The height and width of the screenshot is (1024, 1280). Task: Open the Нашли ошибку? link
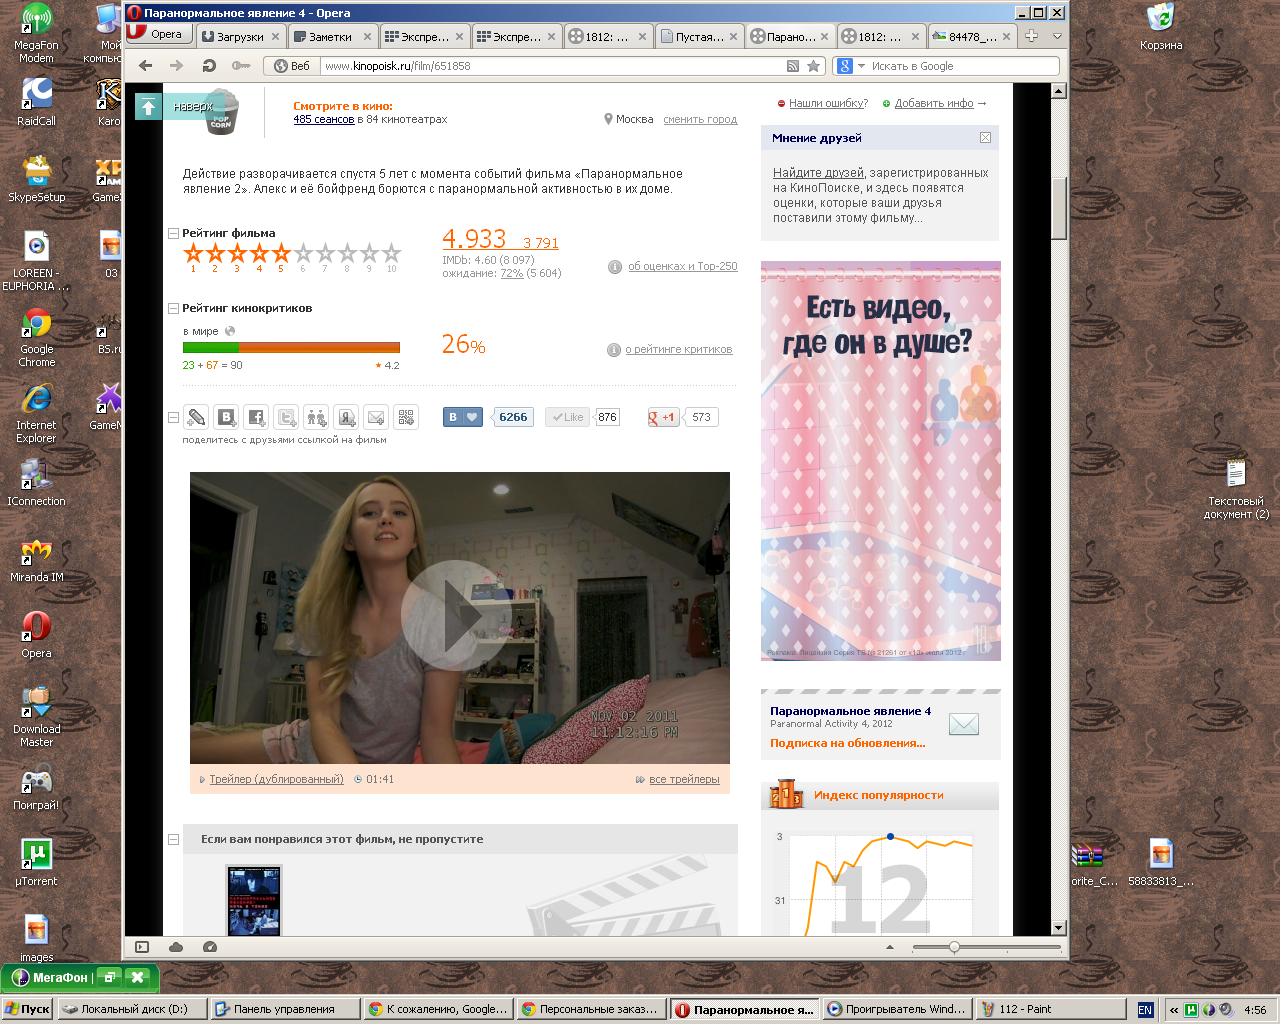pos(828,103)
